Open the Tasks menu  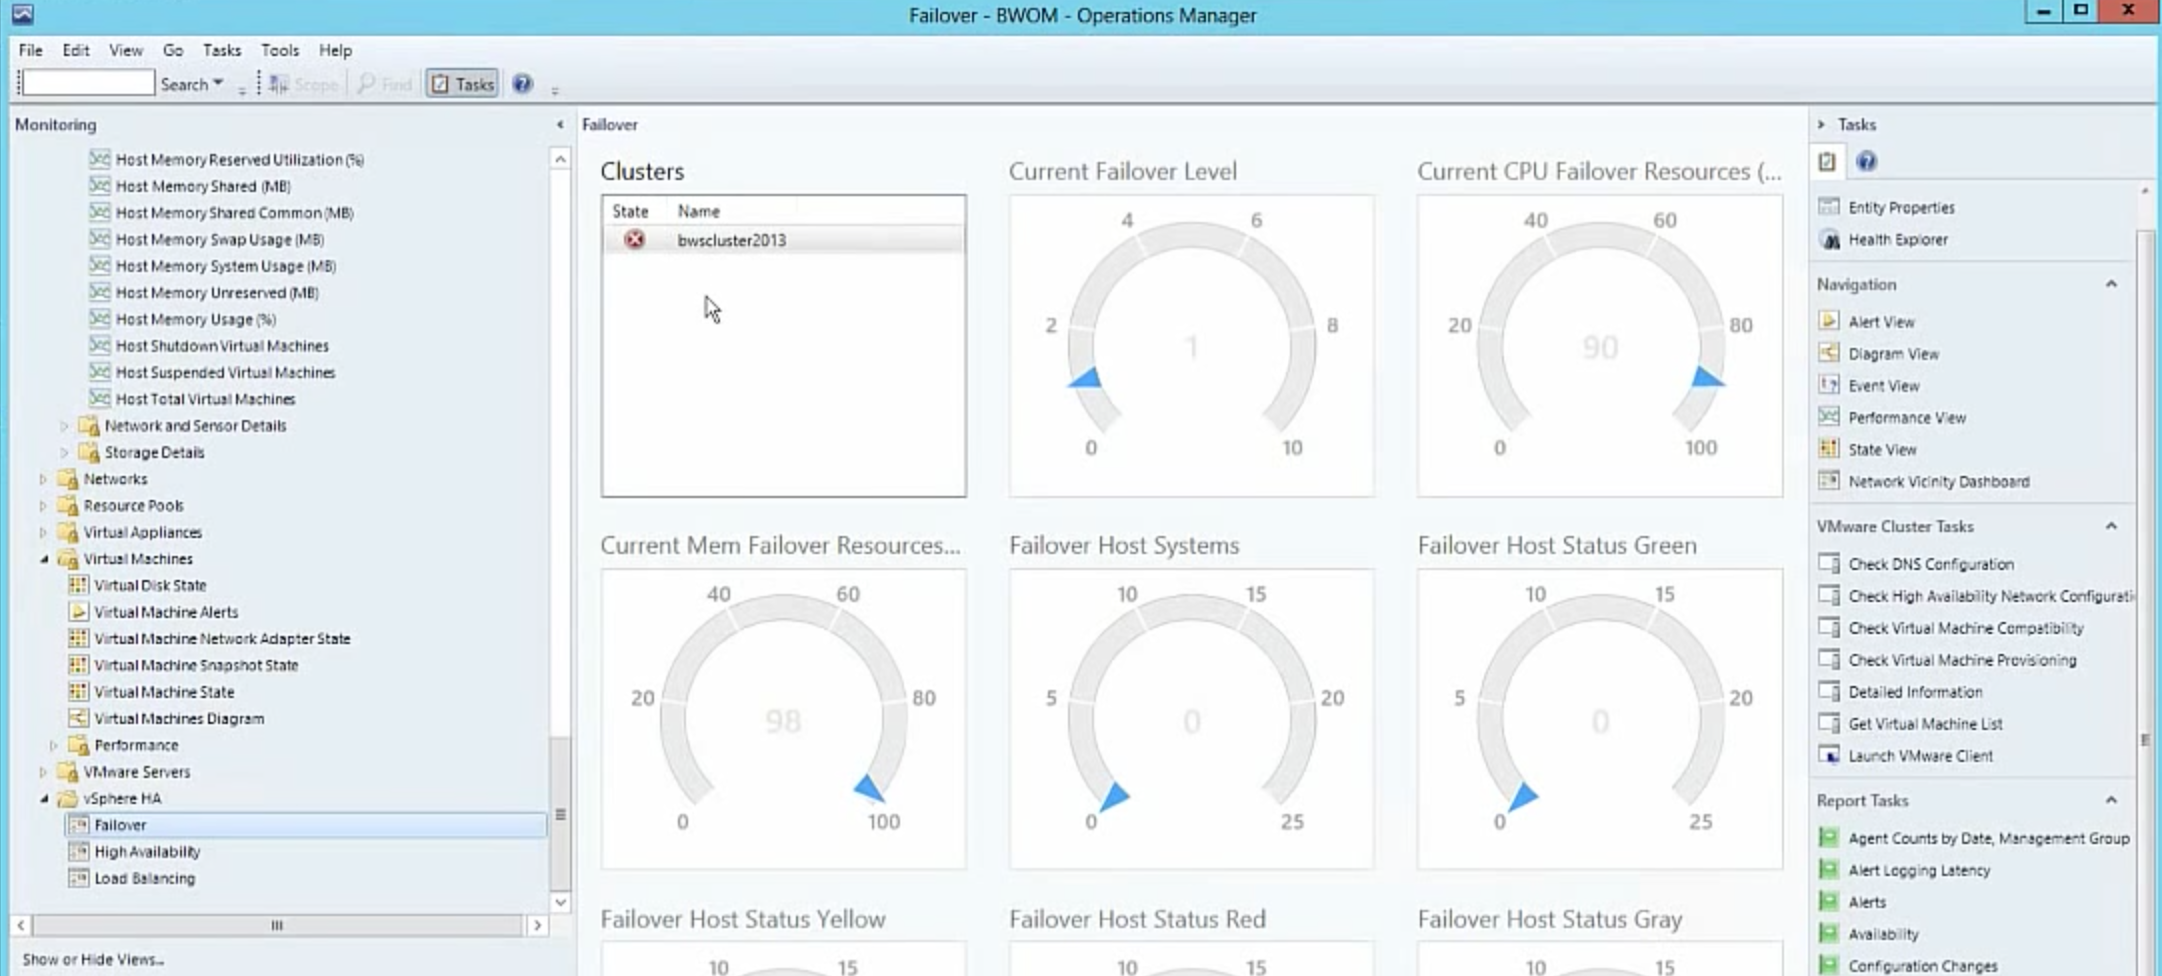click(x=222, y=50)
